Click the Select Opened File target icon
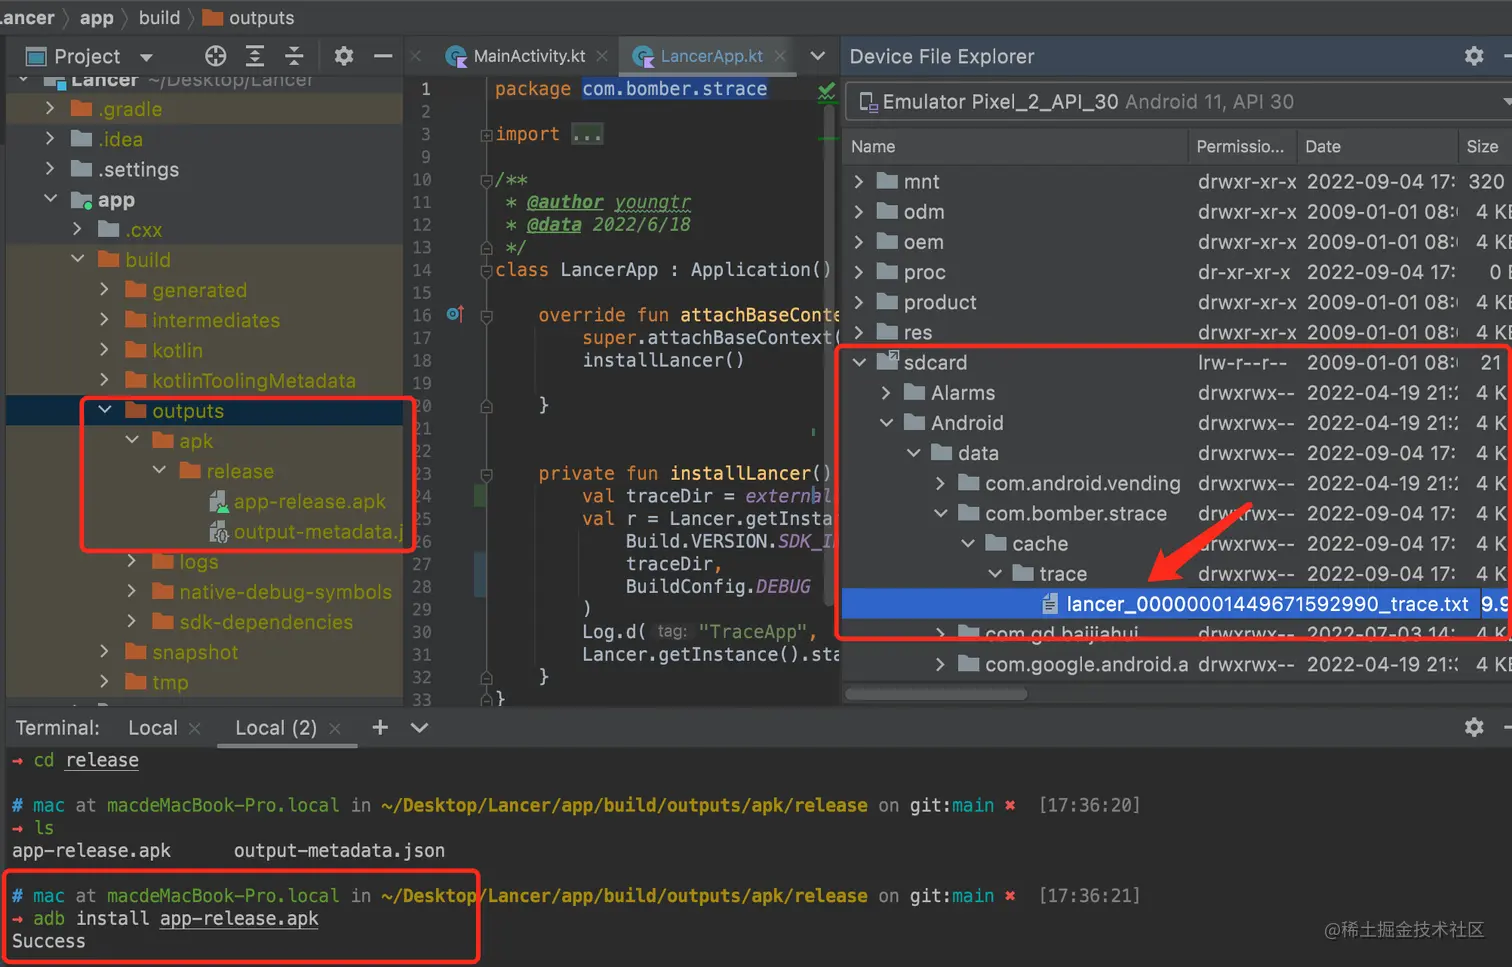 [x=215, y=56]
